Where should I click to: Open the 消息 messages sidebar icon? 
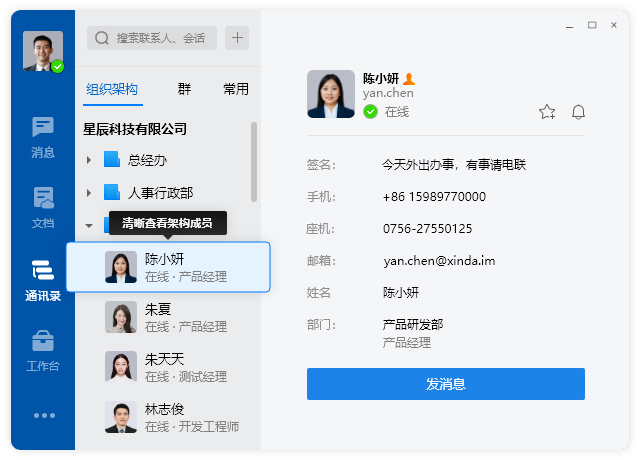[43, 138]
